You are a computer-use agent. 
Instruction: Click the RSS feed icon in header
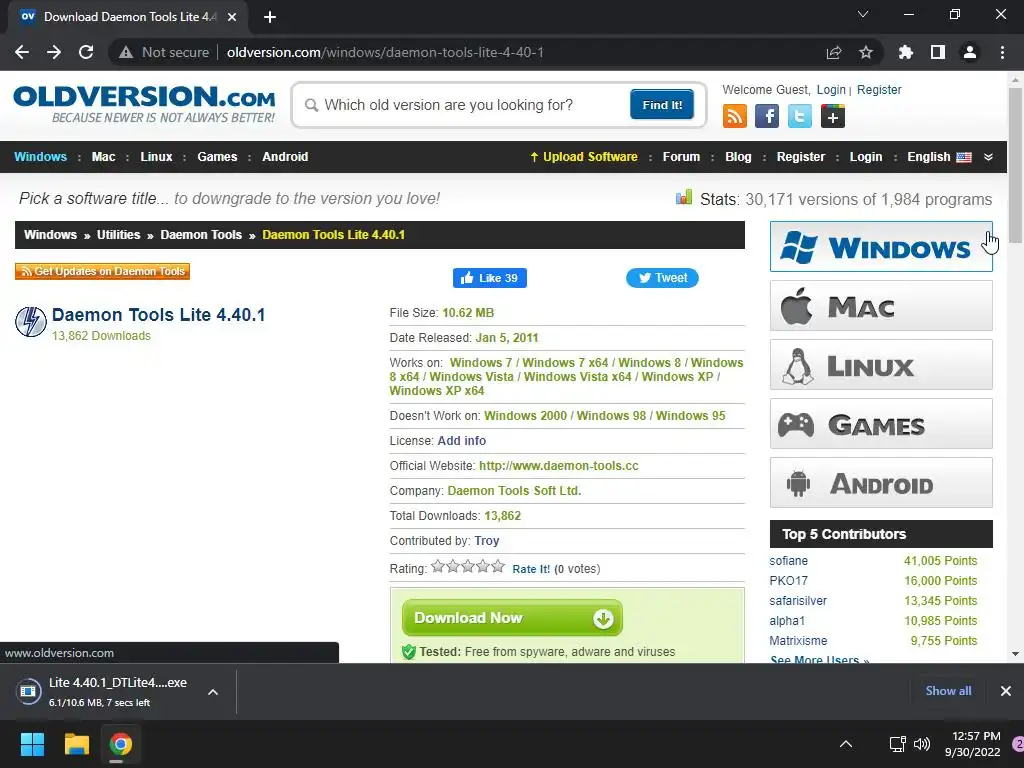point(735,116)
